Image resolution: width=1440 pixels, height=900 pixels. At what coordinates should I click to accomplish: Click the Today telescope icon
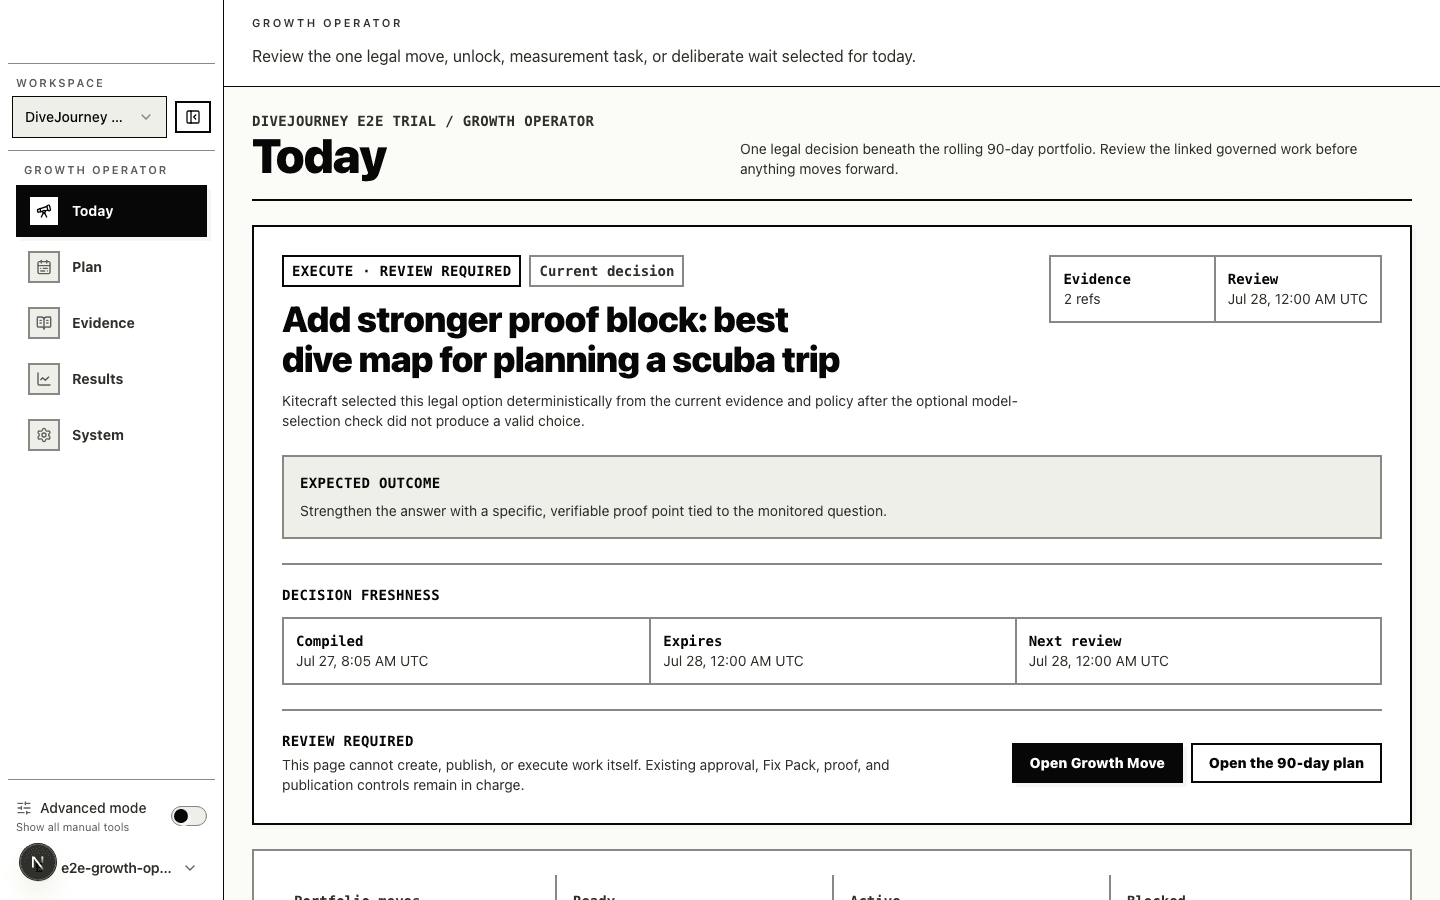[x=44, y=211]
